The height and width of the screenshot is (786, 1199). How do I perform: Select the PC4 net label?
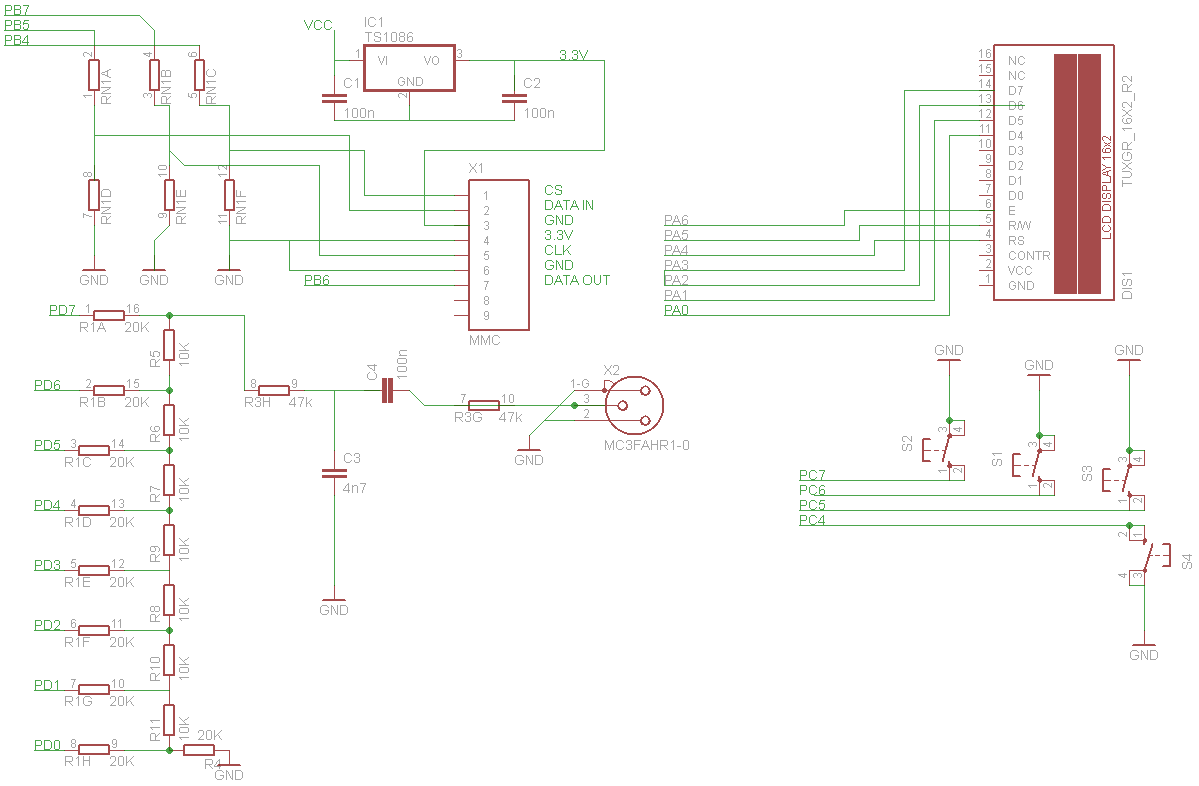812,520
